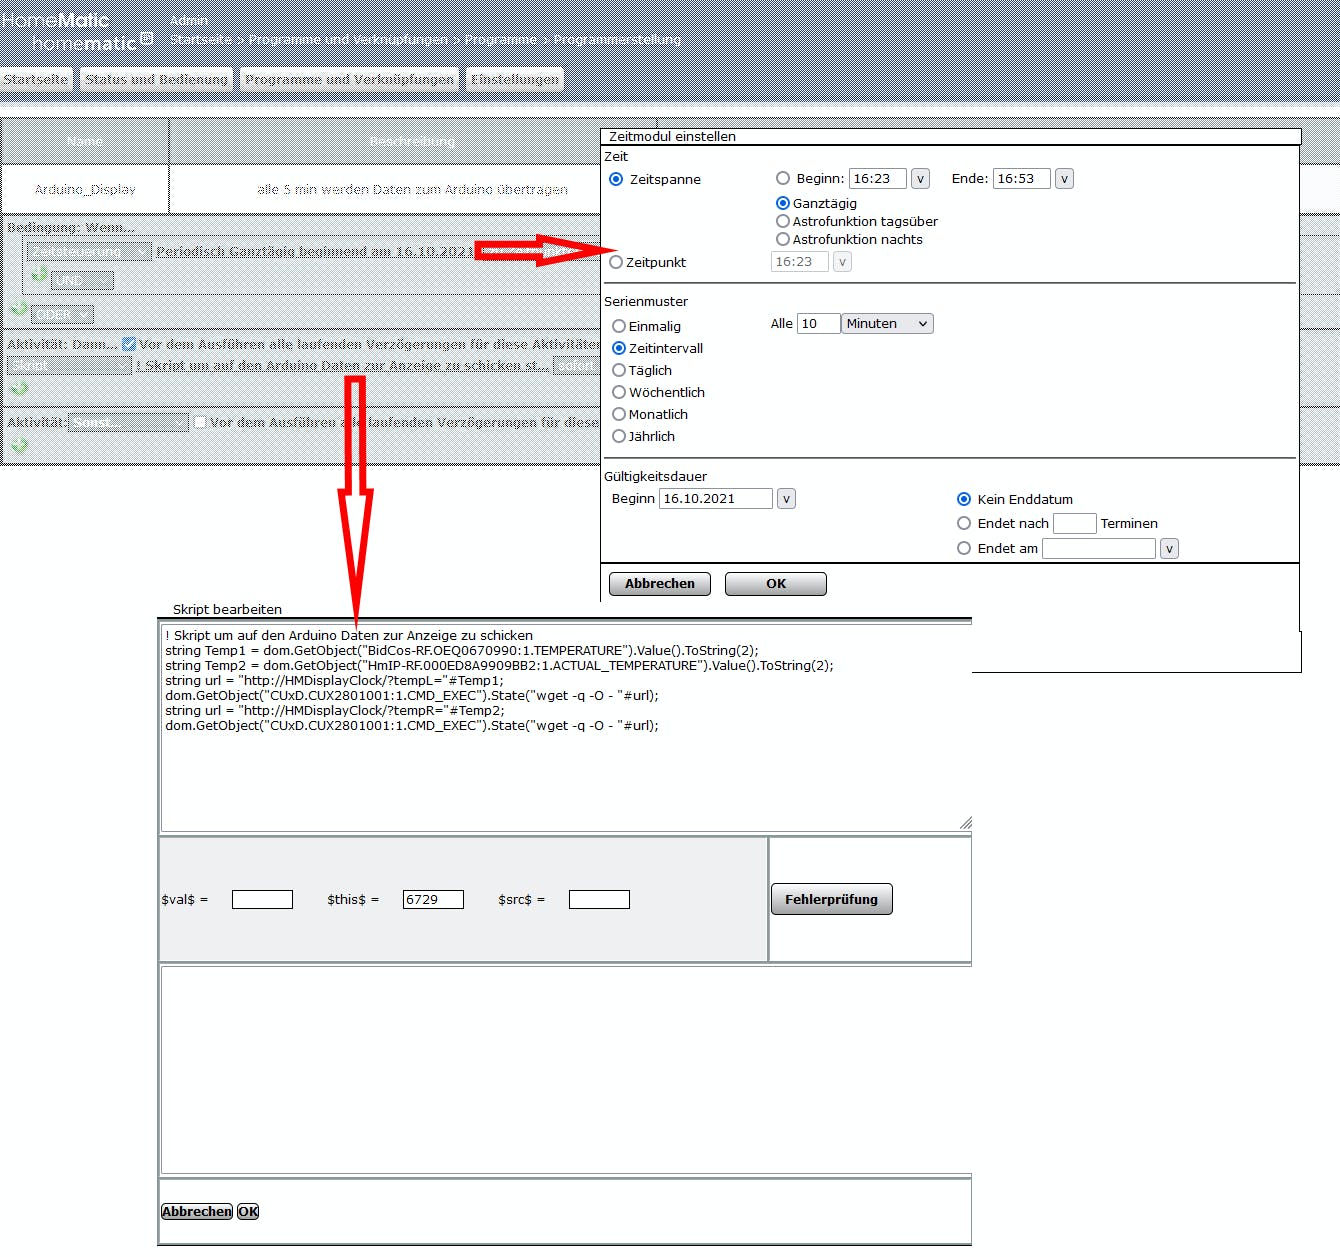Viewport: 1340px width, 1257px height.
Task: Focus the Beginn time field 16:23
Action: click(x=878, y=179)
